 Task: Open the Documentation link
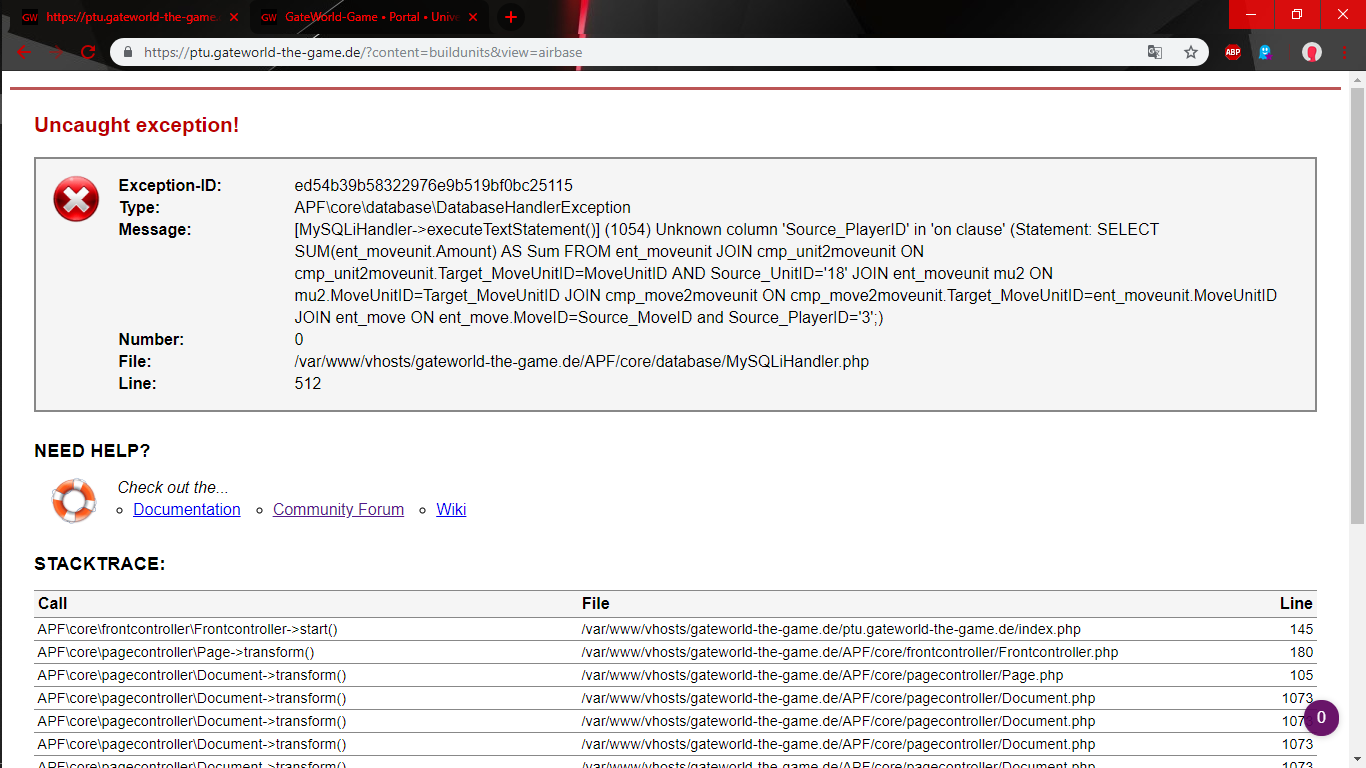point(187,510)
